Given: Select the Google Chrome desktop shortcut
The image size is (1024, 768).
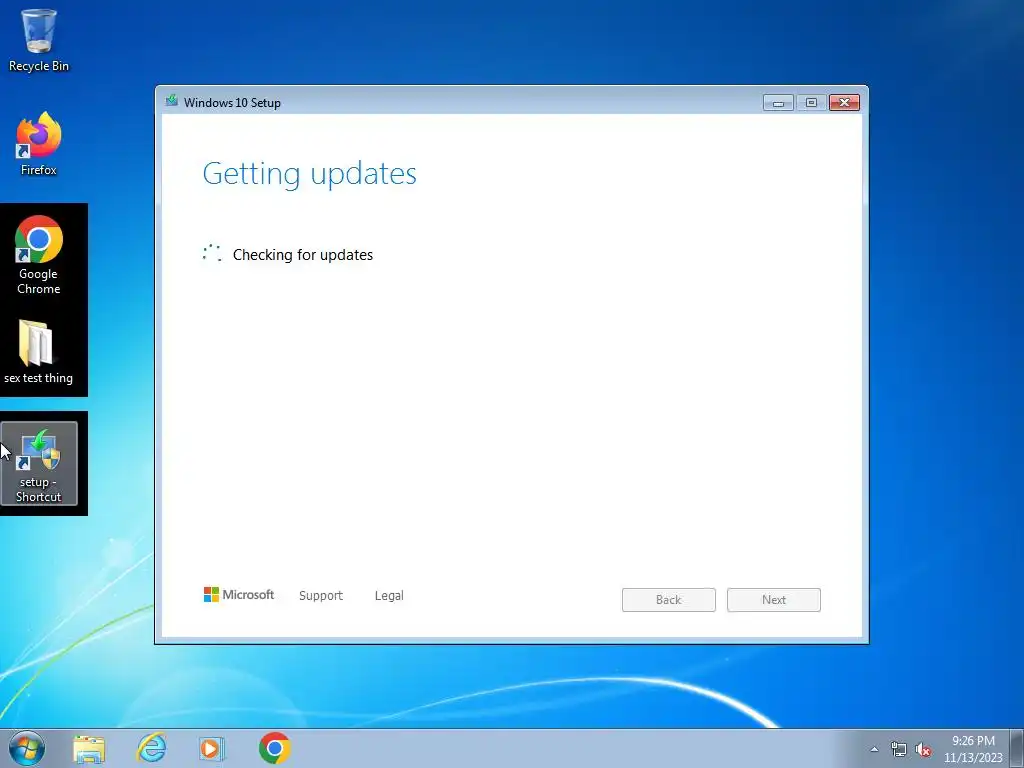Looking at the screenshot, I should 39,255.
